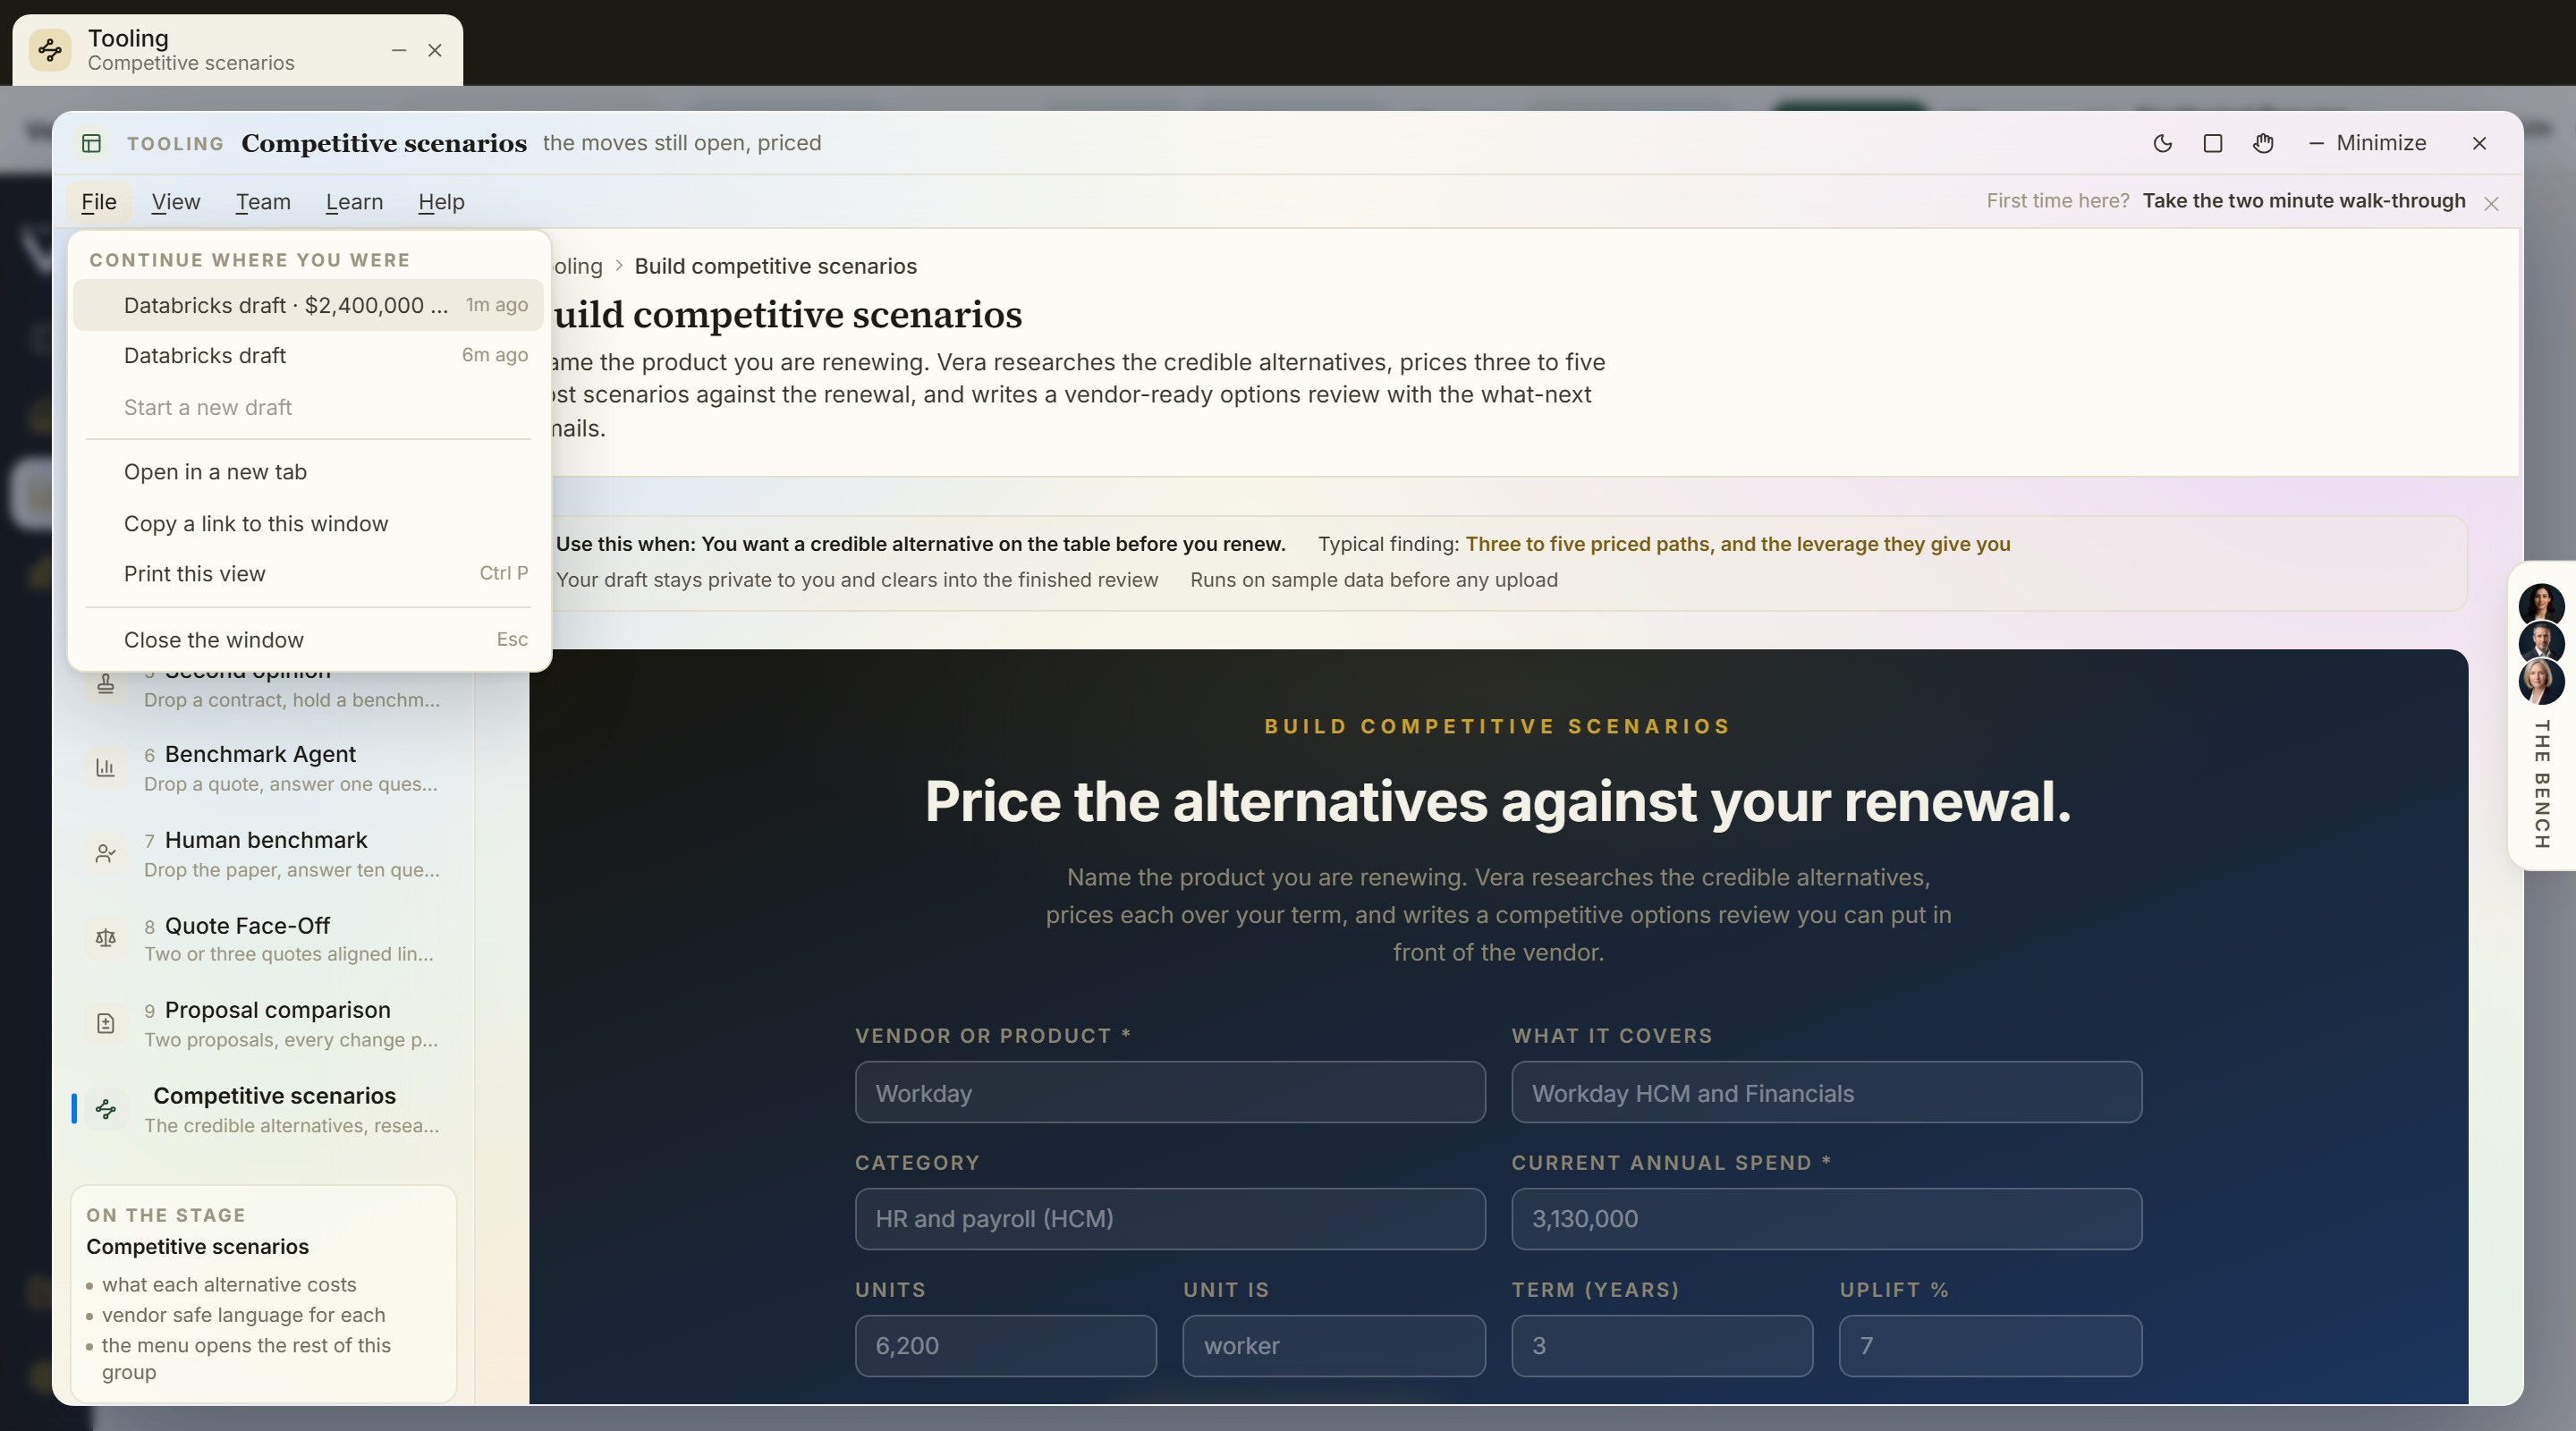Close the Tooling tab in top strip
The image size is (2576, 1431).
435,50
